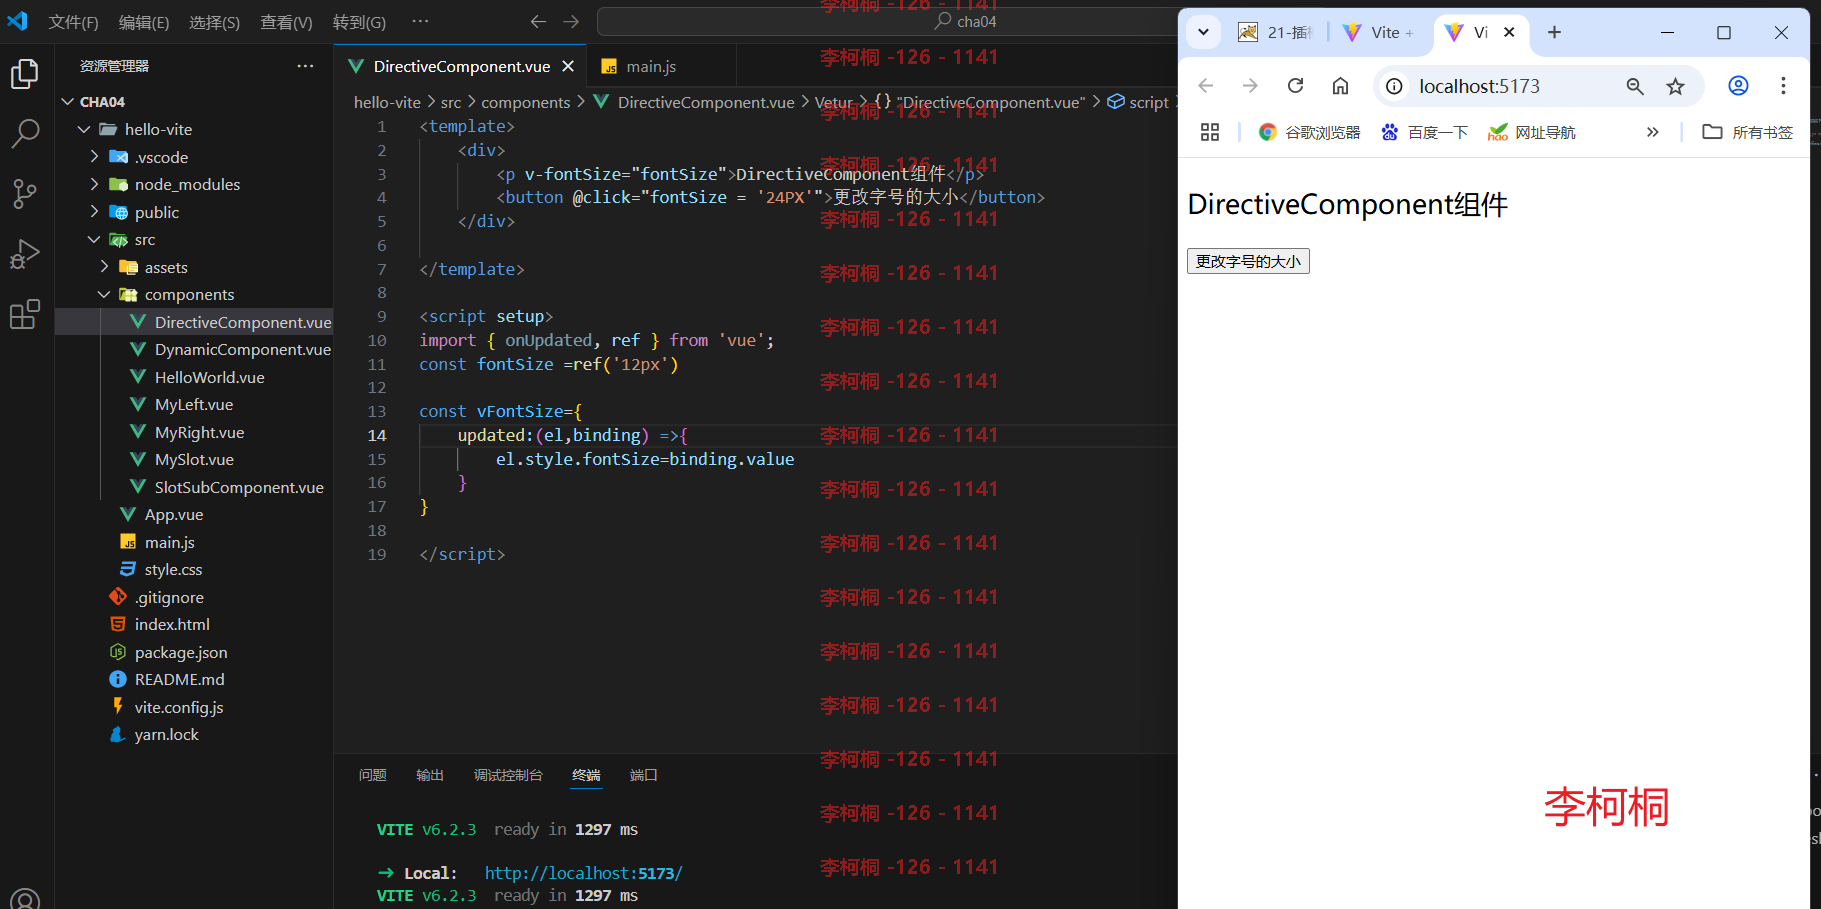Screen dimensions: 1821x909
Task: Collapse the CHA04 root folder
Action: 68,102
